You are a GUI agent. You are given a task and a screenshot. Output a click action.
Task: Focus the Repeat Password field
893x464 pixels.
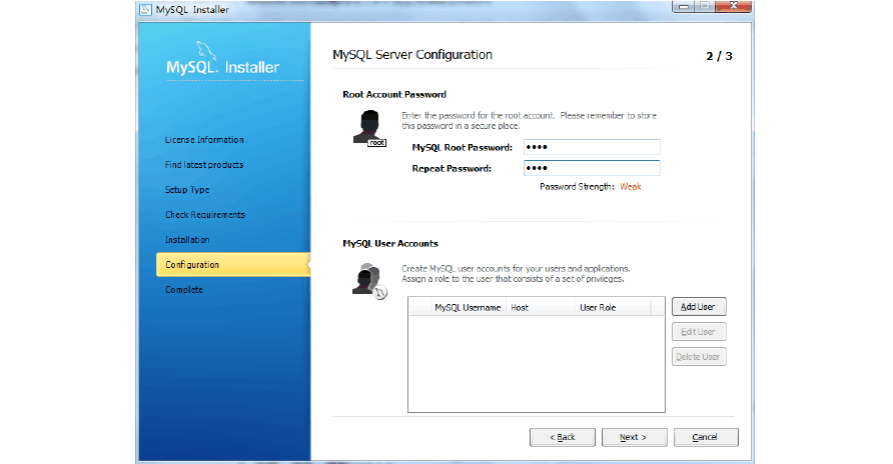click(591, 168)
